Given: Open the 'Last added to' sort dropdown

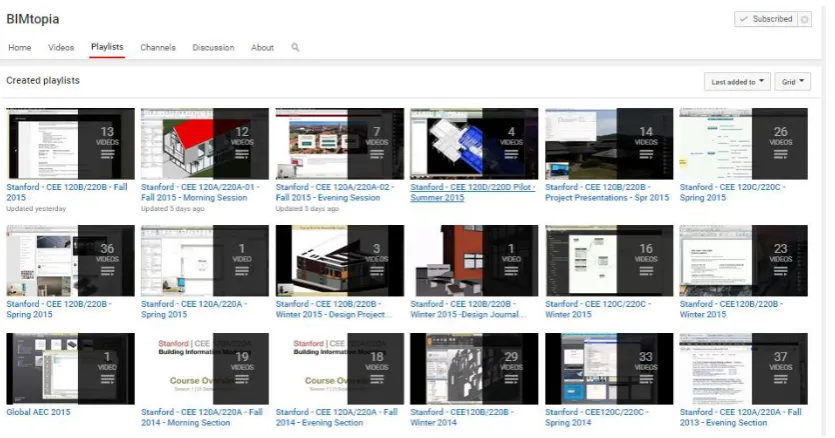Looking at the screenshot, I should 738,82.
